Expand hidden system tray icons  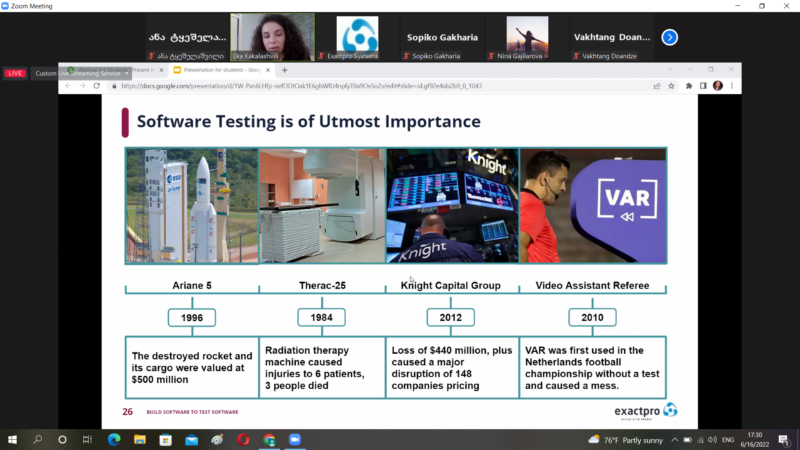674,440
